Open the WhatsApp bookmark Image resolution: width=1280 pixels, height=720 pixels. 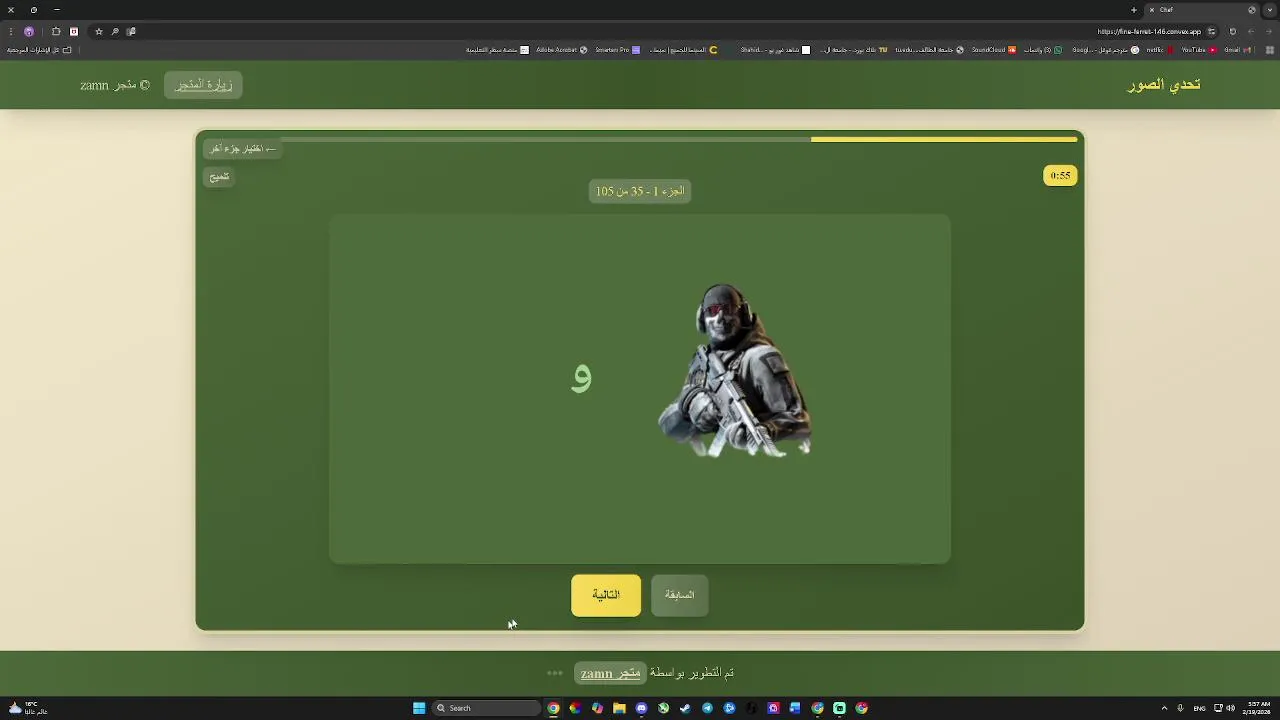[x=1043, y=50]
